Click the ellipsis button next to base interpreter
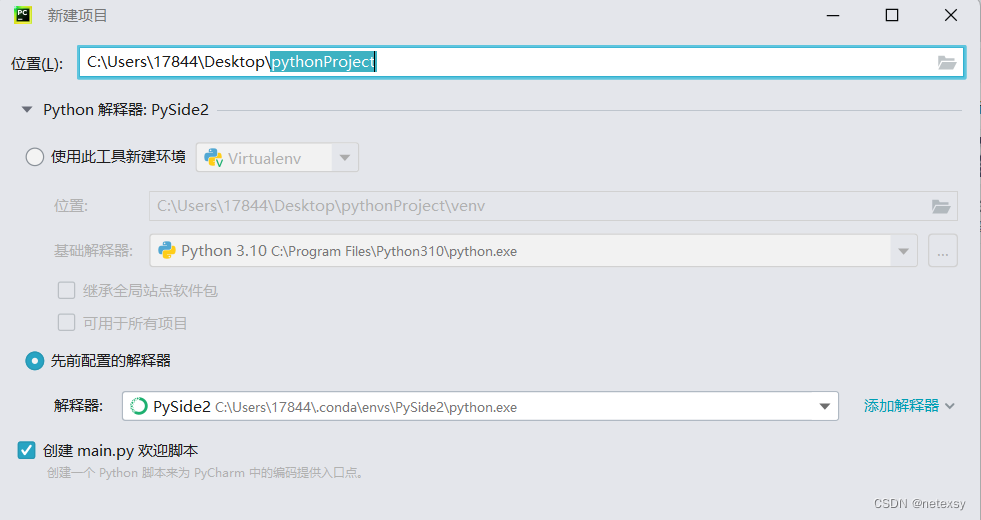 (x=943, y=251)
